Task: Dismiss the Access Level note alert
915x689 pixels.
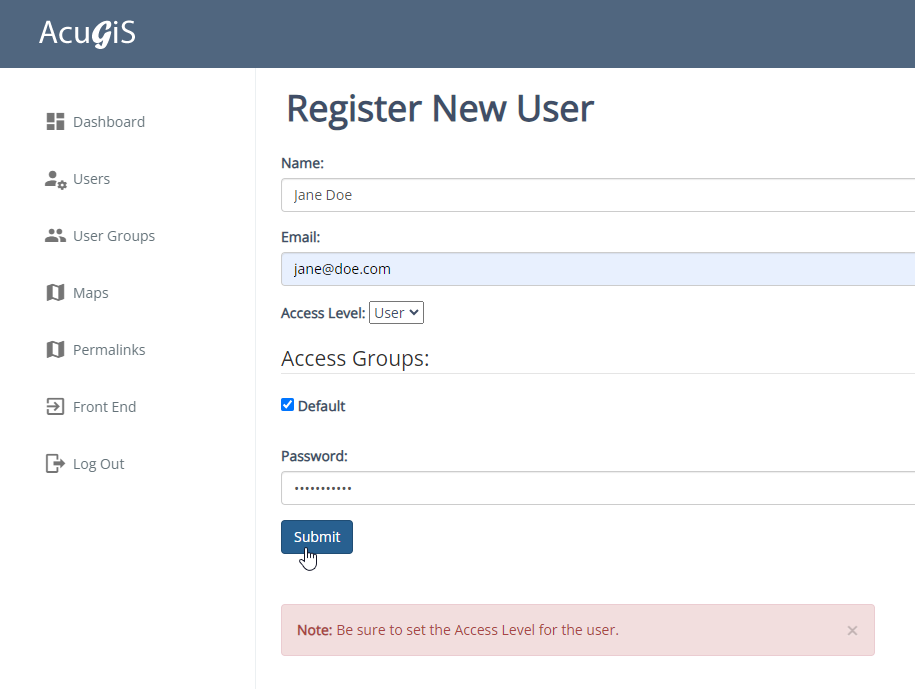Action: pos(852,630)
